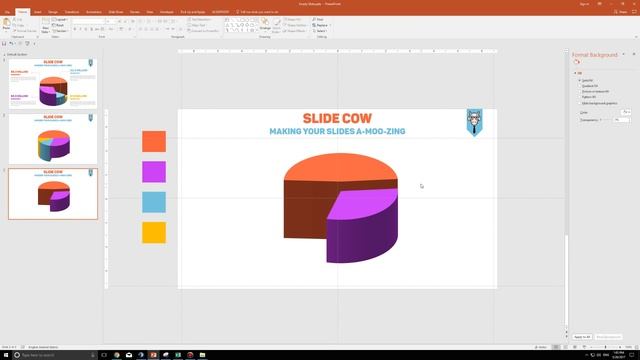Click the Replace command
Image resolution: width=640 pixels, height=360 pixels.
[320, 25]
